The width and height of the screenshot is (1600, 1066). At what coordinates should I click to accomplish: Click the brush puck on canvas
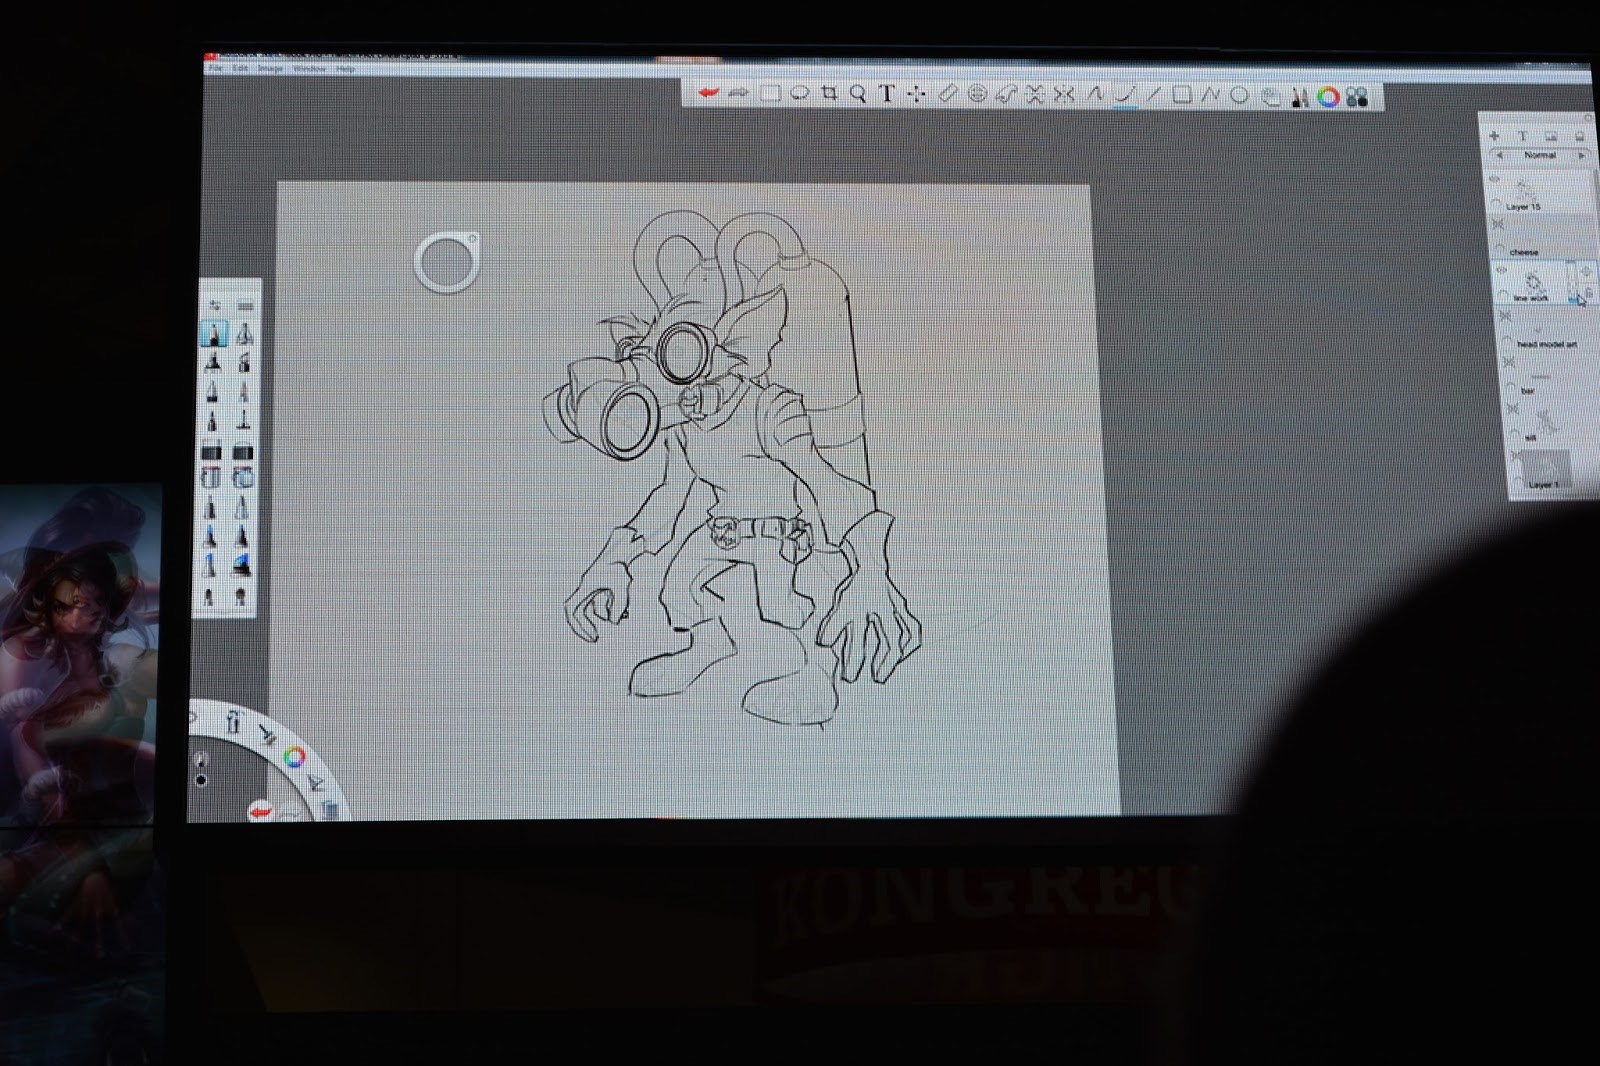[x=447, y=262]
